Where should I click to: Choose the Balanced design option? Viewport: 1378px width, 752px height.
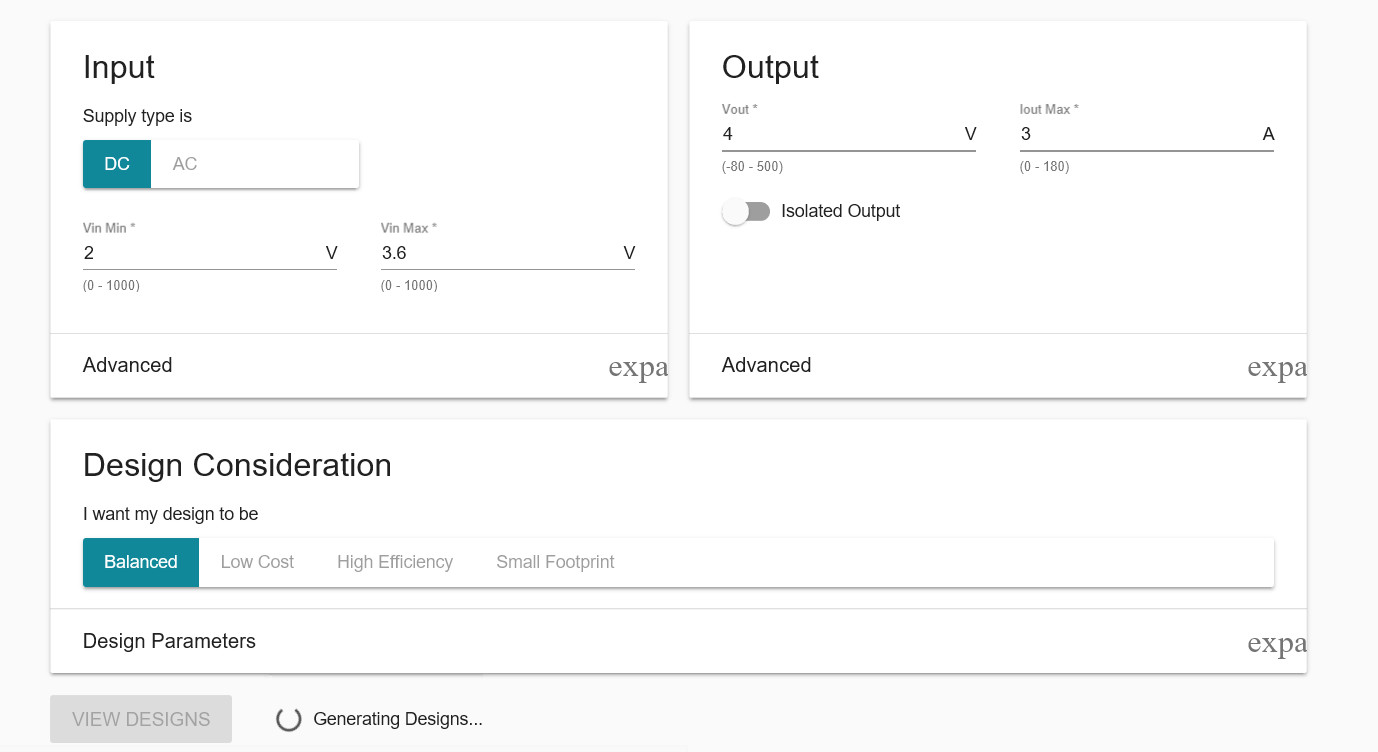click(x=141, y=562)
